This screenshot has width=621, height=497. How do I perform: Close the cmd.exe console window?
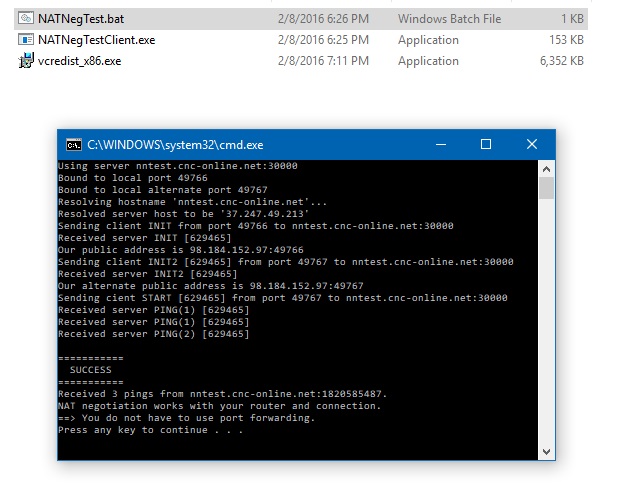(x=532, y=144)
